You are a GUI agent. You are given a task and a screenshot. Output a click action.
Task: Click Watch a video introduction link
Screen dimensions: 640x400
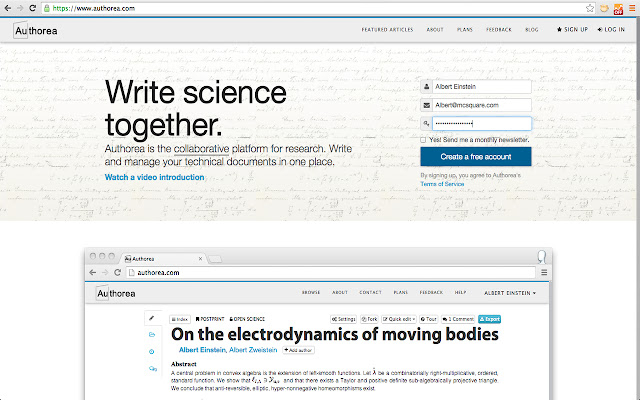coord(154,177)
